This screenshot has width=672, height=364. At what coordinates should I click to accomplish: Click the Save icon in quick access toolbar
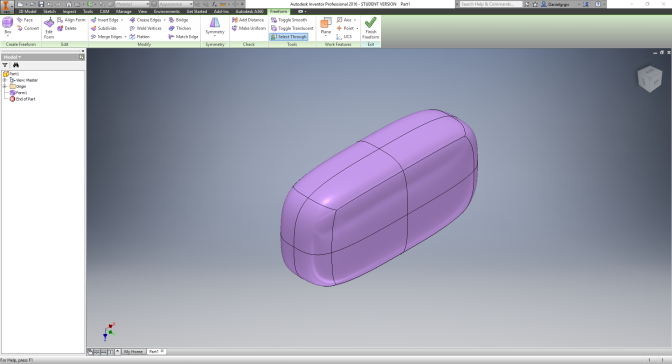coord(41,4)
